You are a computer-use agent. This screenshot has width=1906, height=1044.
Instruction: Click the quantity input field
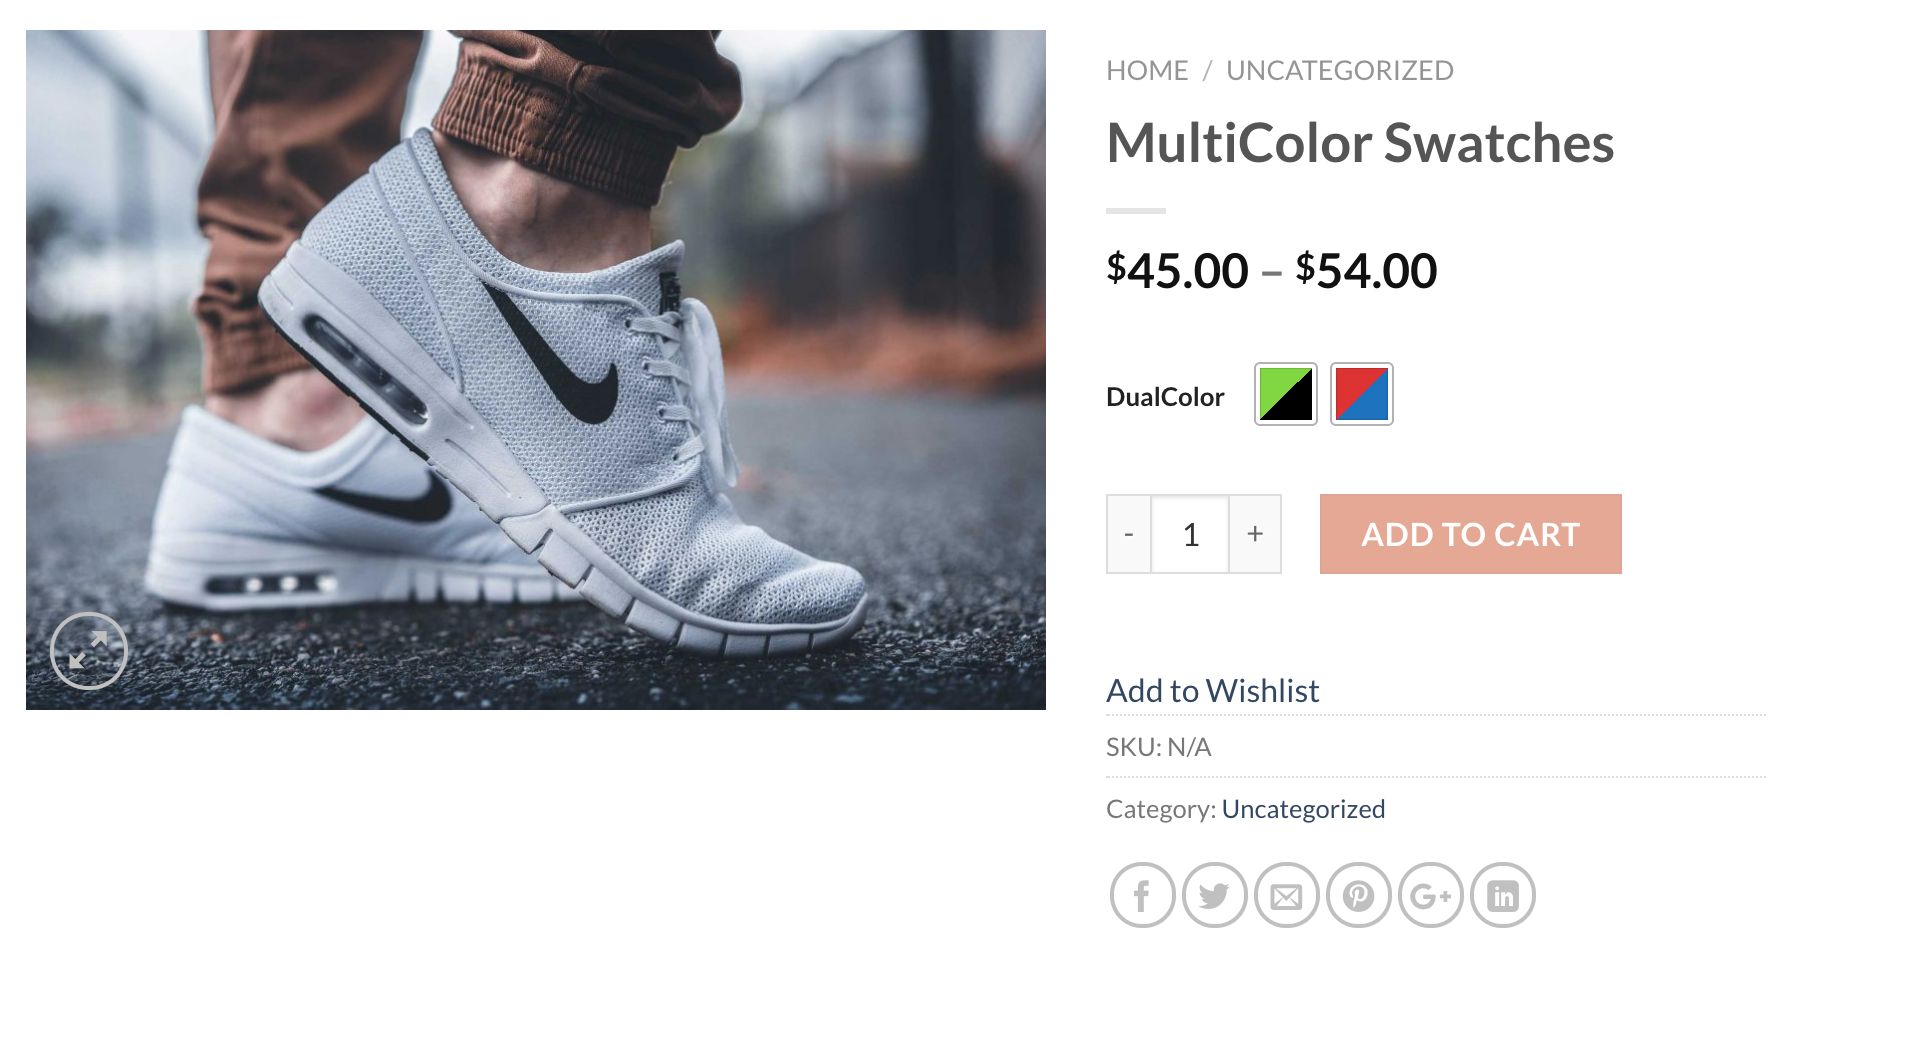(x=1190, y=534)
